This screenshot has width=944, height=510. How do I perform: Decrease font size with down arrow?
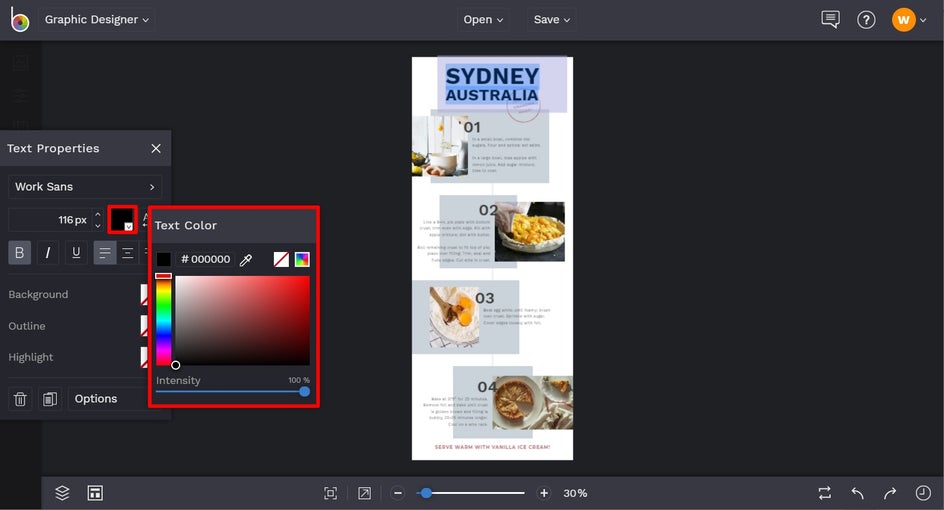[98, 226]
